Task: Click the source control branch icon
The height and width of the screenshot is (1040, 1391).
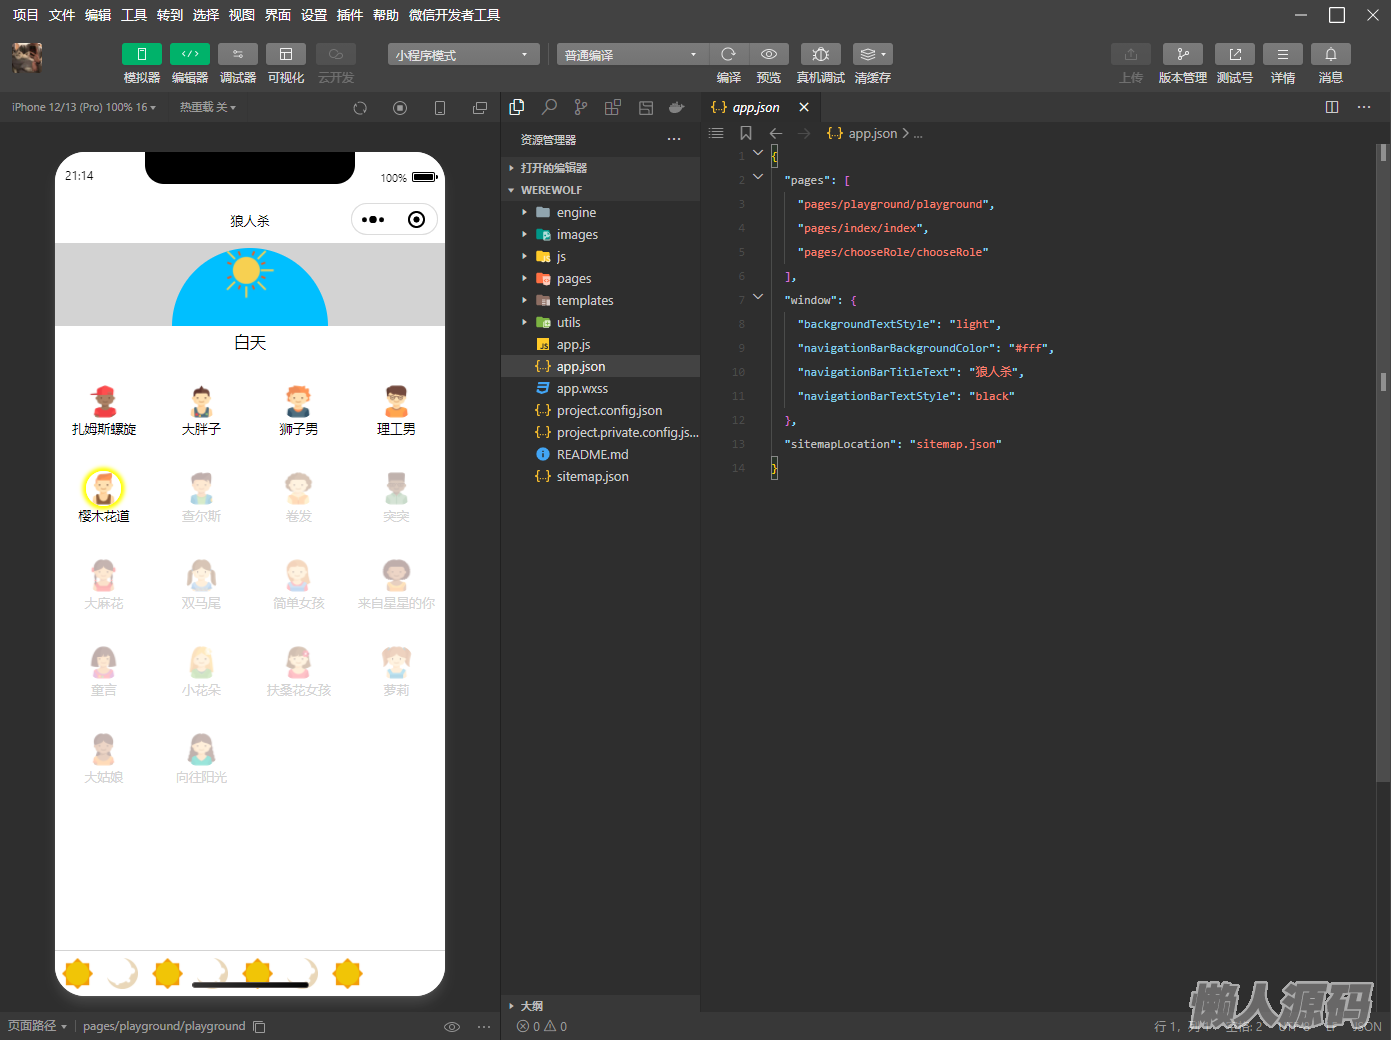Action: [x=581, y=107]
